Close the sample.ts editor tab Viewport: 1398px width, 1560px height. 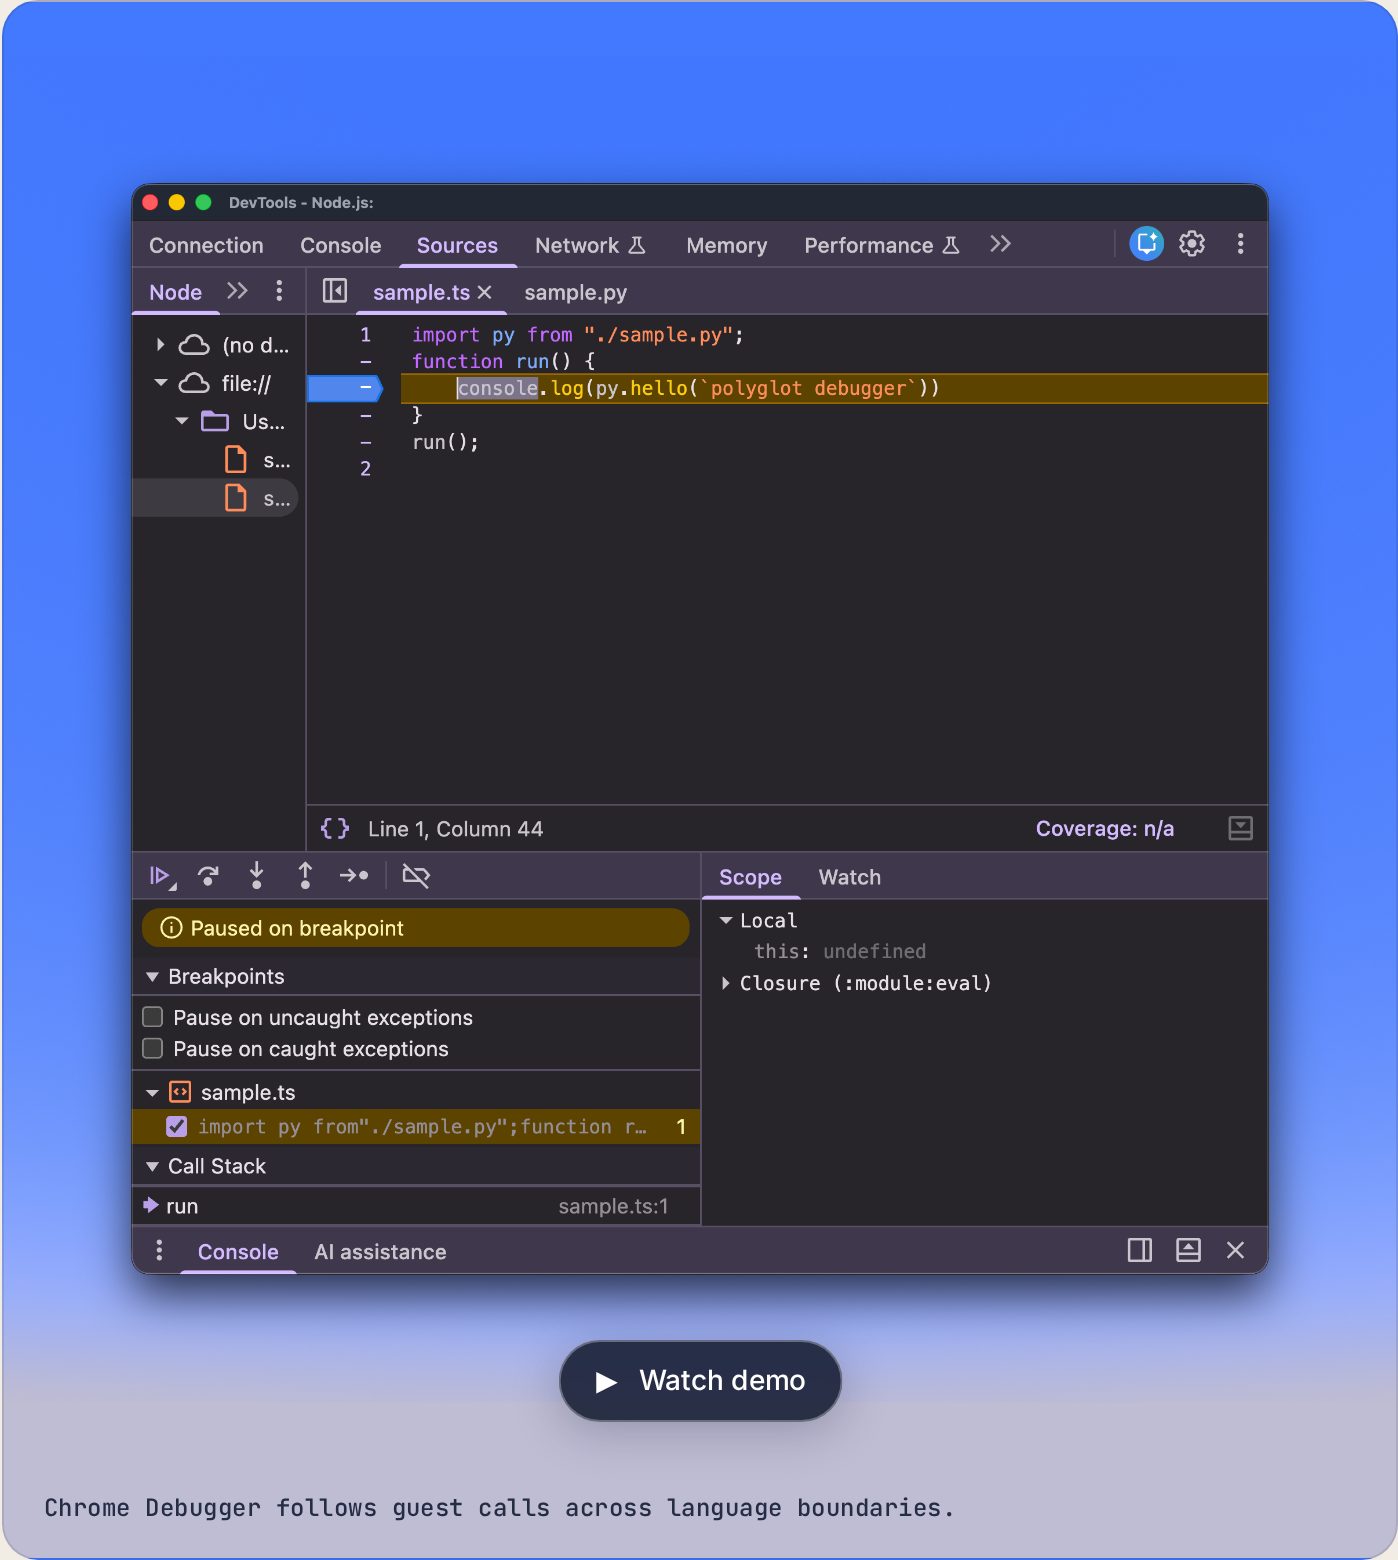point(485,292)
